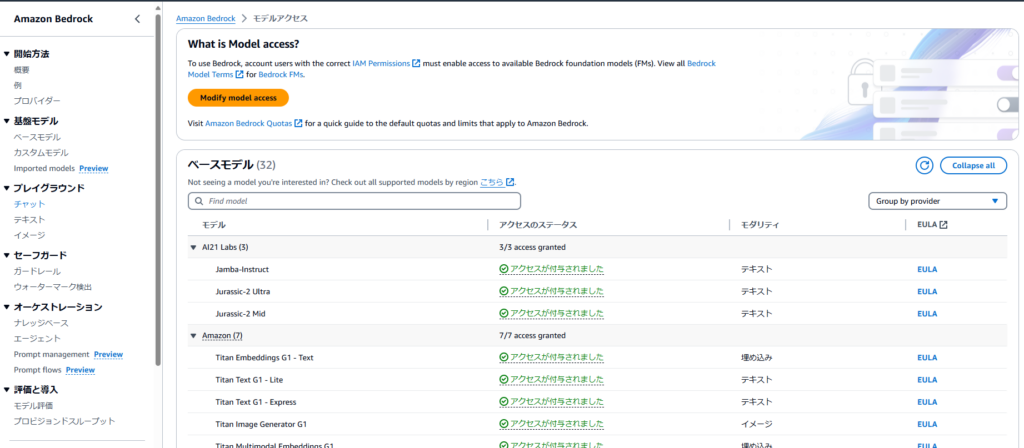The width and height of the screenshot is (1024, 448).
Task: Click the external link icon after IAM Permissions
Action: (416, 63)
